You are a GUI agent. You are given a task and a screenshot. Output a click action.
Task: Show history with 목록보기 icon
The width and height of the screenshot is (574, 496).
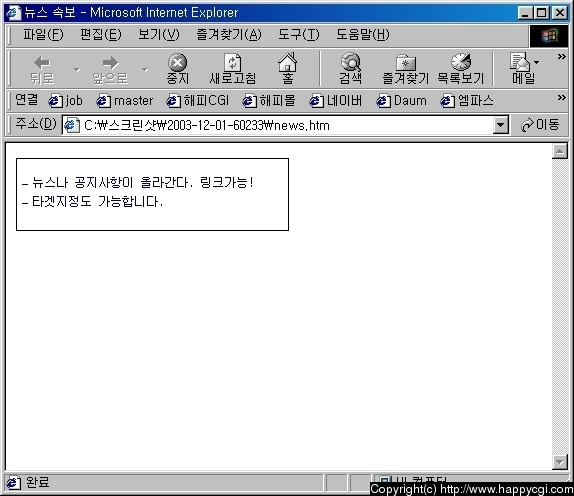(461, 62)
